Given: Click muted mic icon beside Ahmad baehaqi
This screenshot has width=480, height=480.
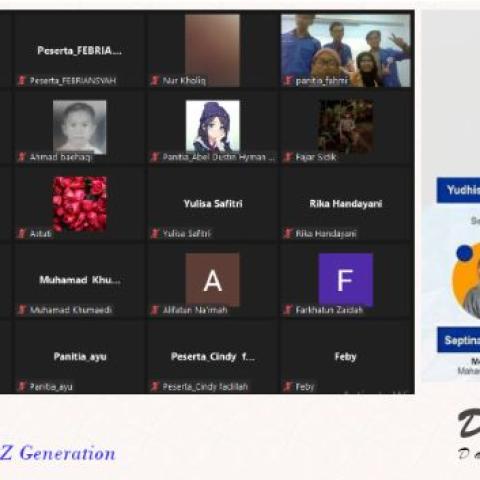Looking at the screenshot, I should (x=22, y=157).
